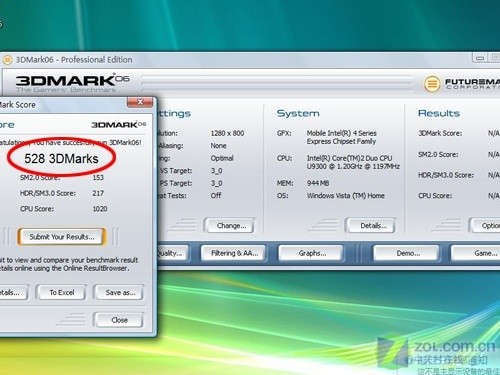Click the Repeat Tests value Off
This screenshot has width=500, height=375.
216,195
